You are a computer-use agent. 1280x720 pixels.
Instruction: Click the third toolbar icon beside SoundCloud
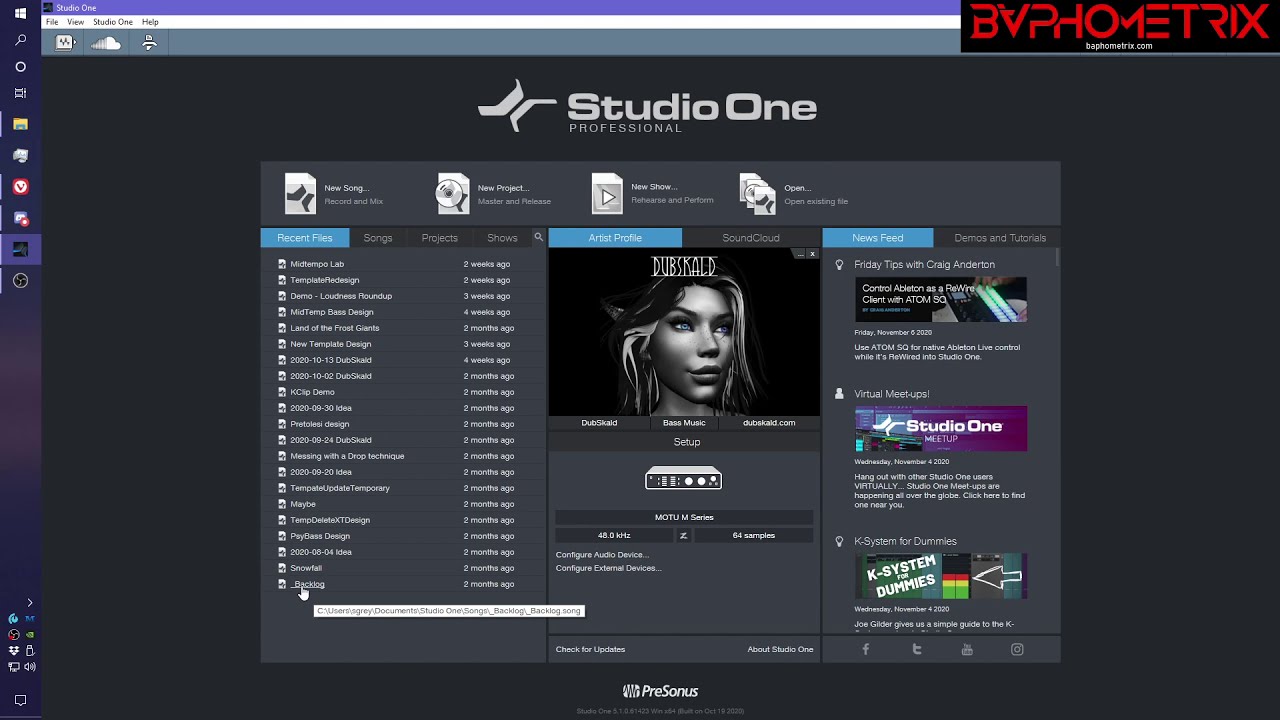click(x=149, y=43)
